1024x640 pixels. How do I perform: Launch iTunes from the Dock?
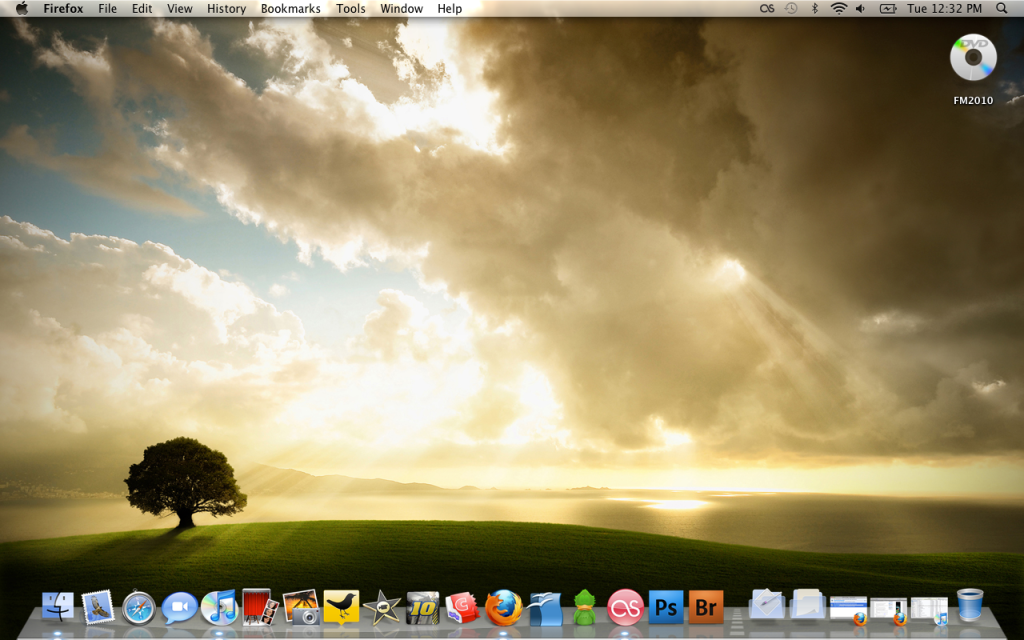[219, 607]
